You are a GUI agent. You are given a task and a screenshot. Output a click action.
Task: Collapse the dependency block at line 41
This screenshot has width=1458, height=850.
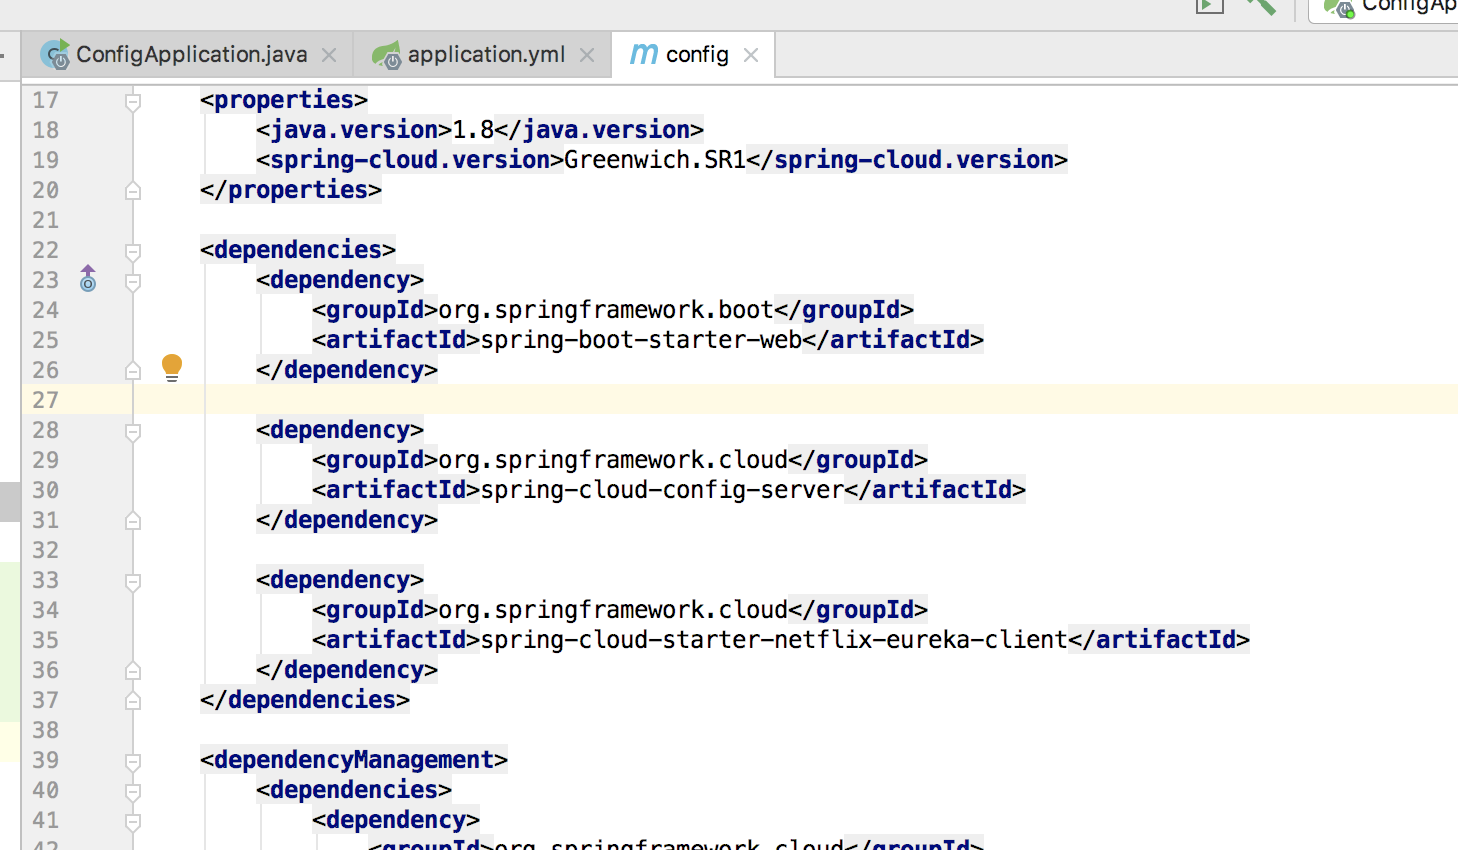pos(133,821)
